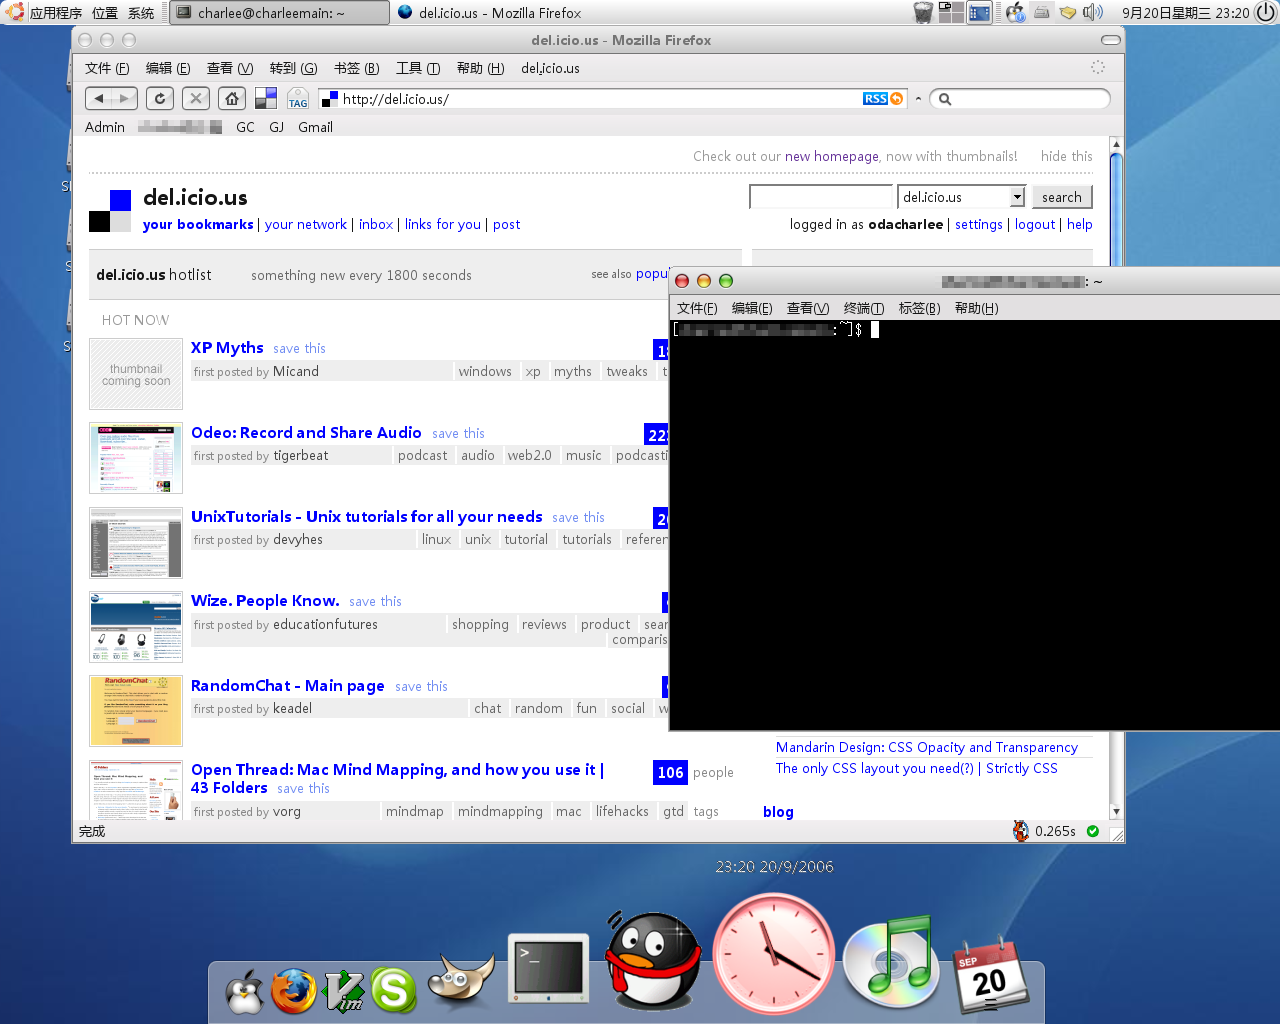Viewport: 1280px width, 1024px height.
Task: Open the 'Strictly CSS' link
Action: [1022, 768]
